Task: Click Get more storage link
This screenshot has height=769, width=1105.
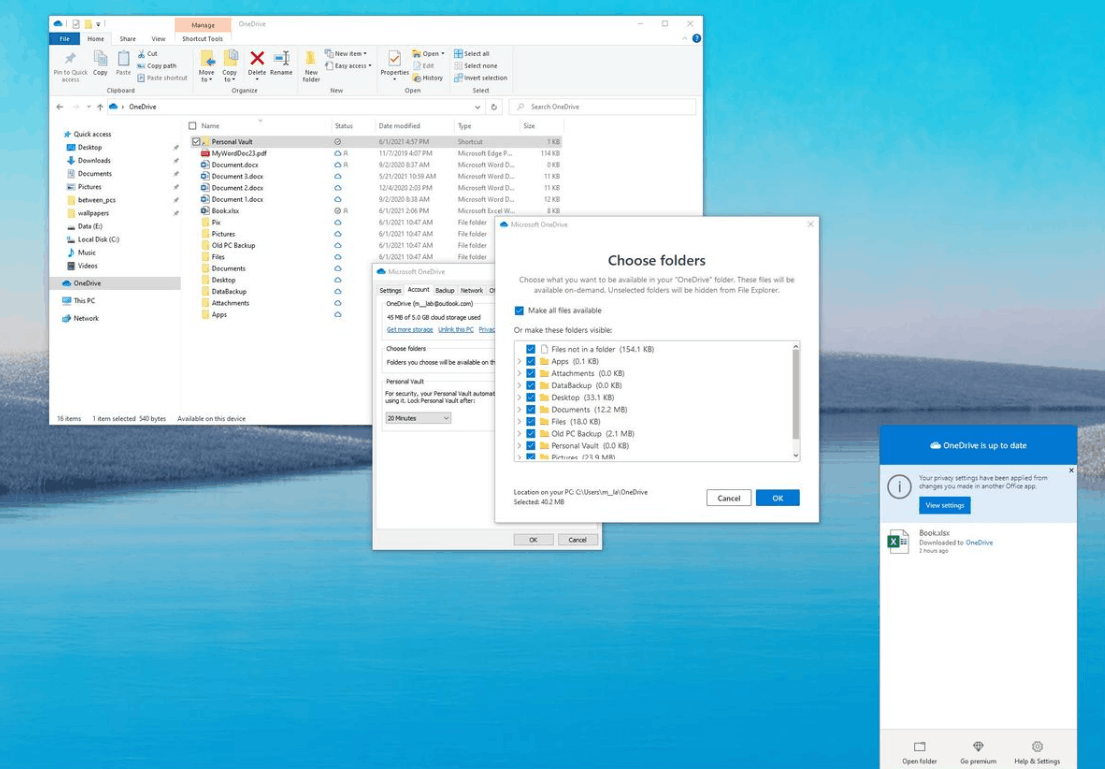Action: click(x=409, y=330)
